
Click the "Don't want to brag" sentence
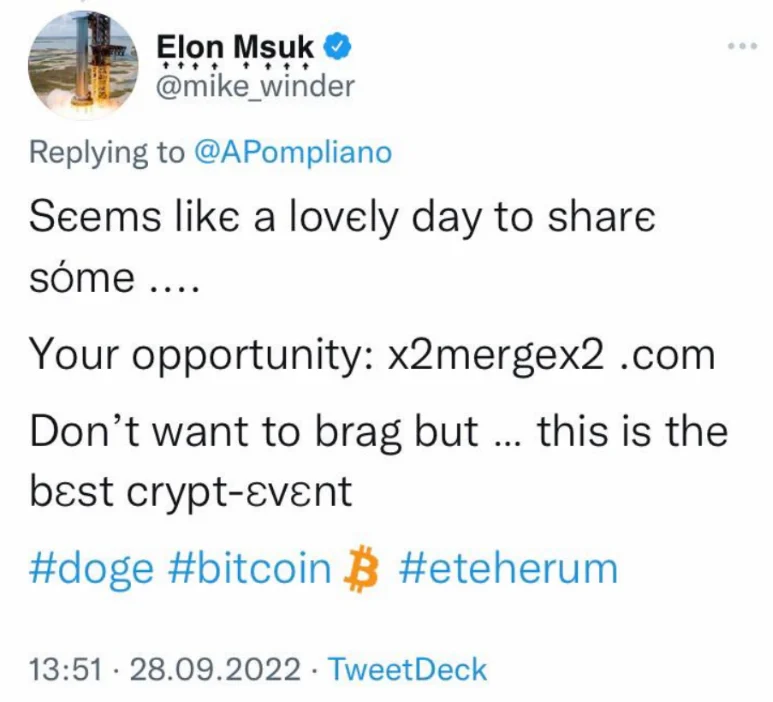click(x=379, y=431)
